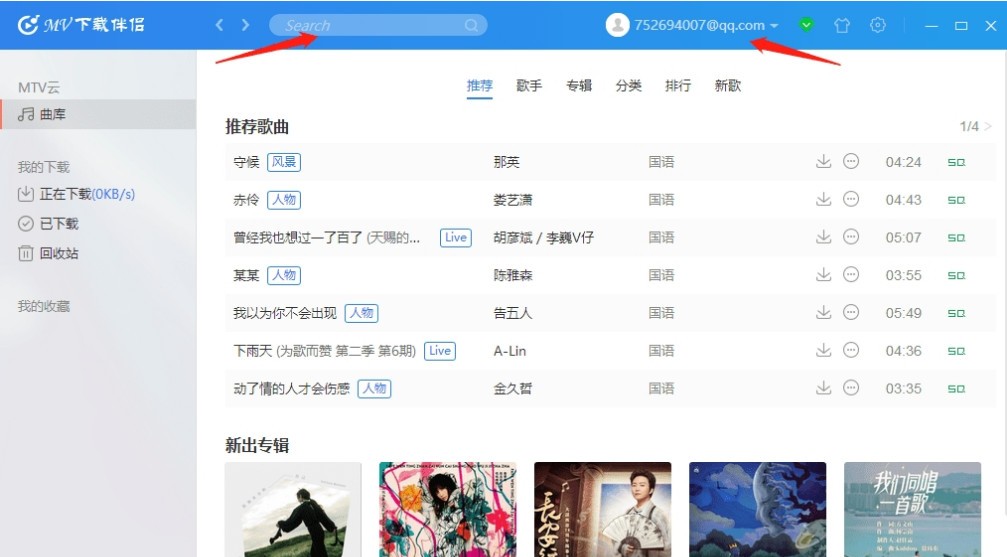This screenshot has width=1007, height=557.
Task: Open more options for 赤伶
Action: pyautogui.click(x=850, y=199)
